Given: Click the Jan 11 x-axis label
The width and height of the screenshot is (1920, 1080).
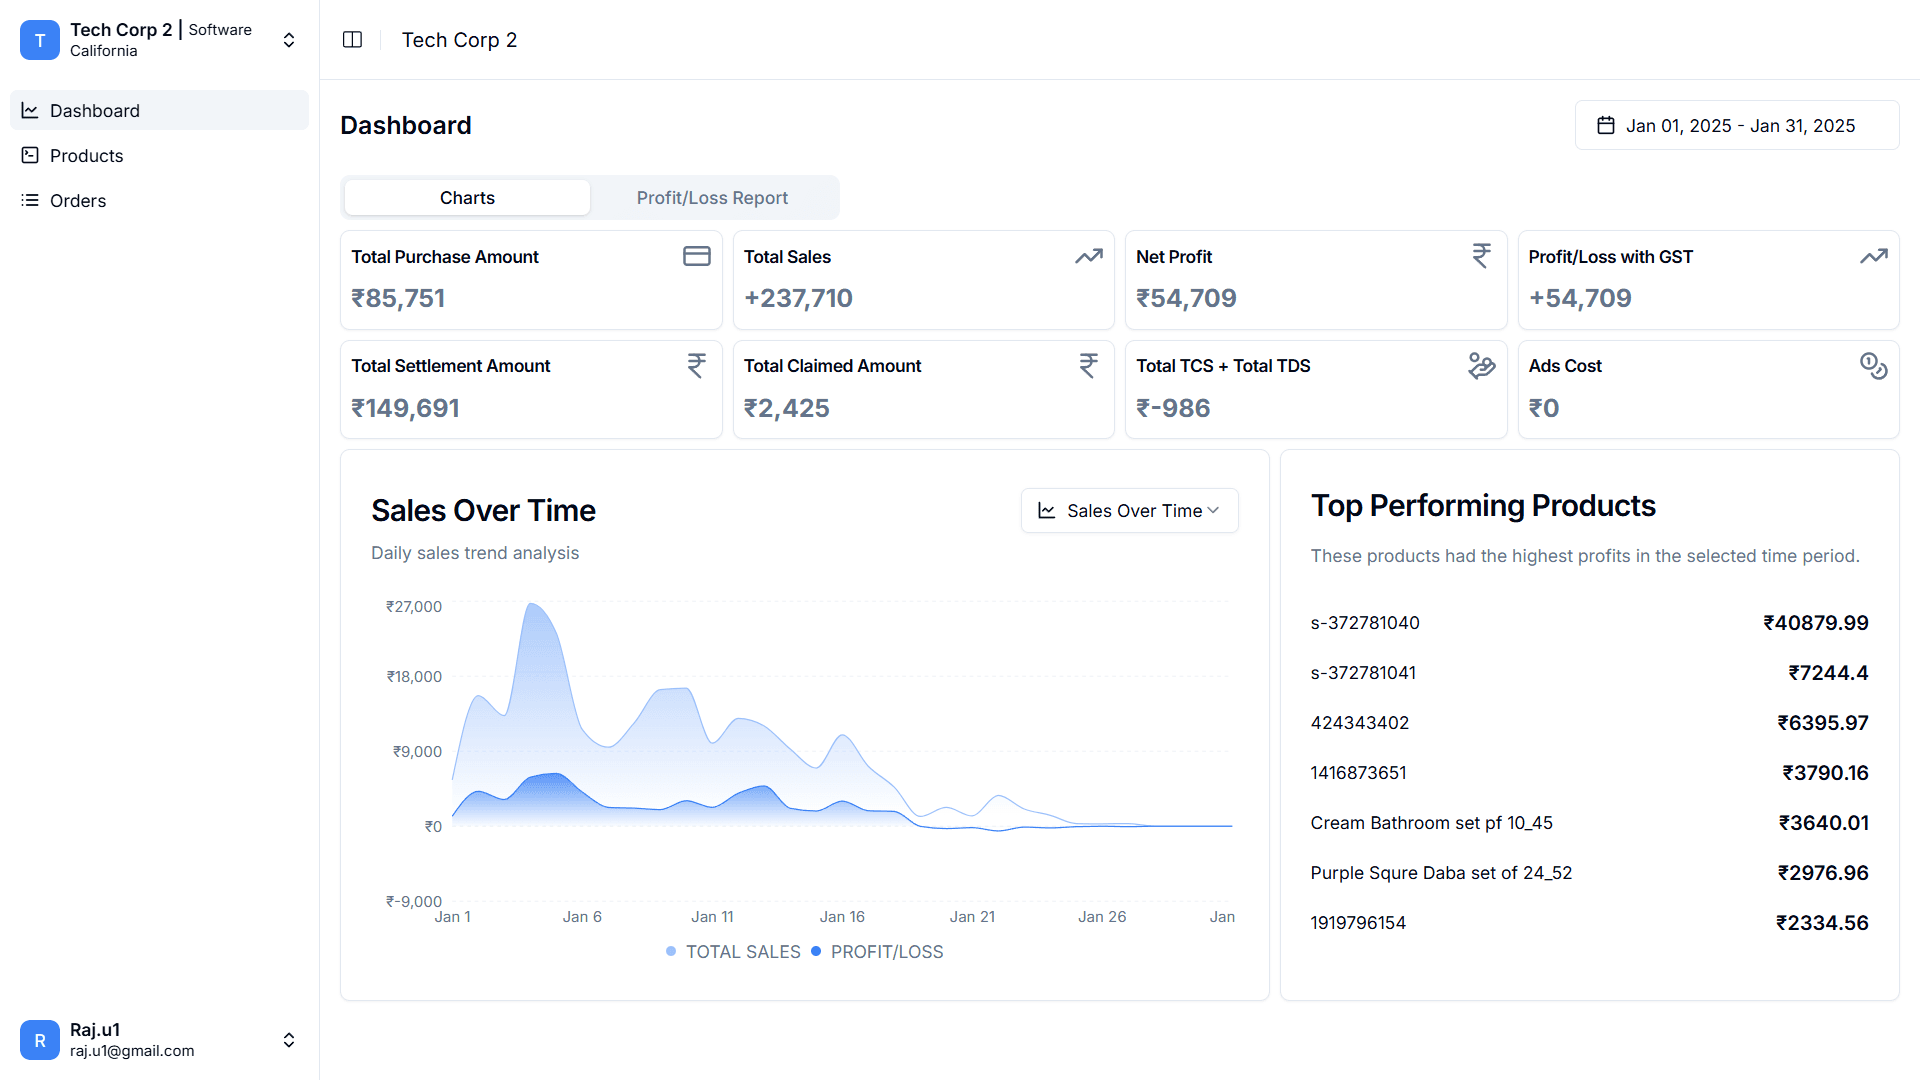Looking at the screenshot, I should click(x=712, y=917).
